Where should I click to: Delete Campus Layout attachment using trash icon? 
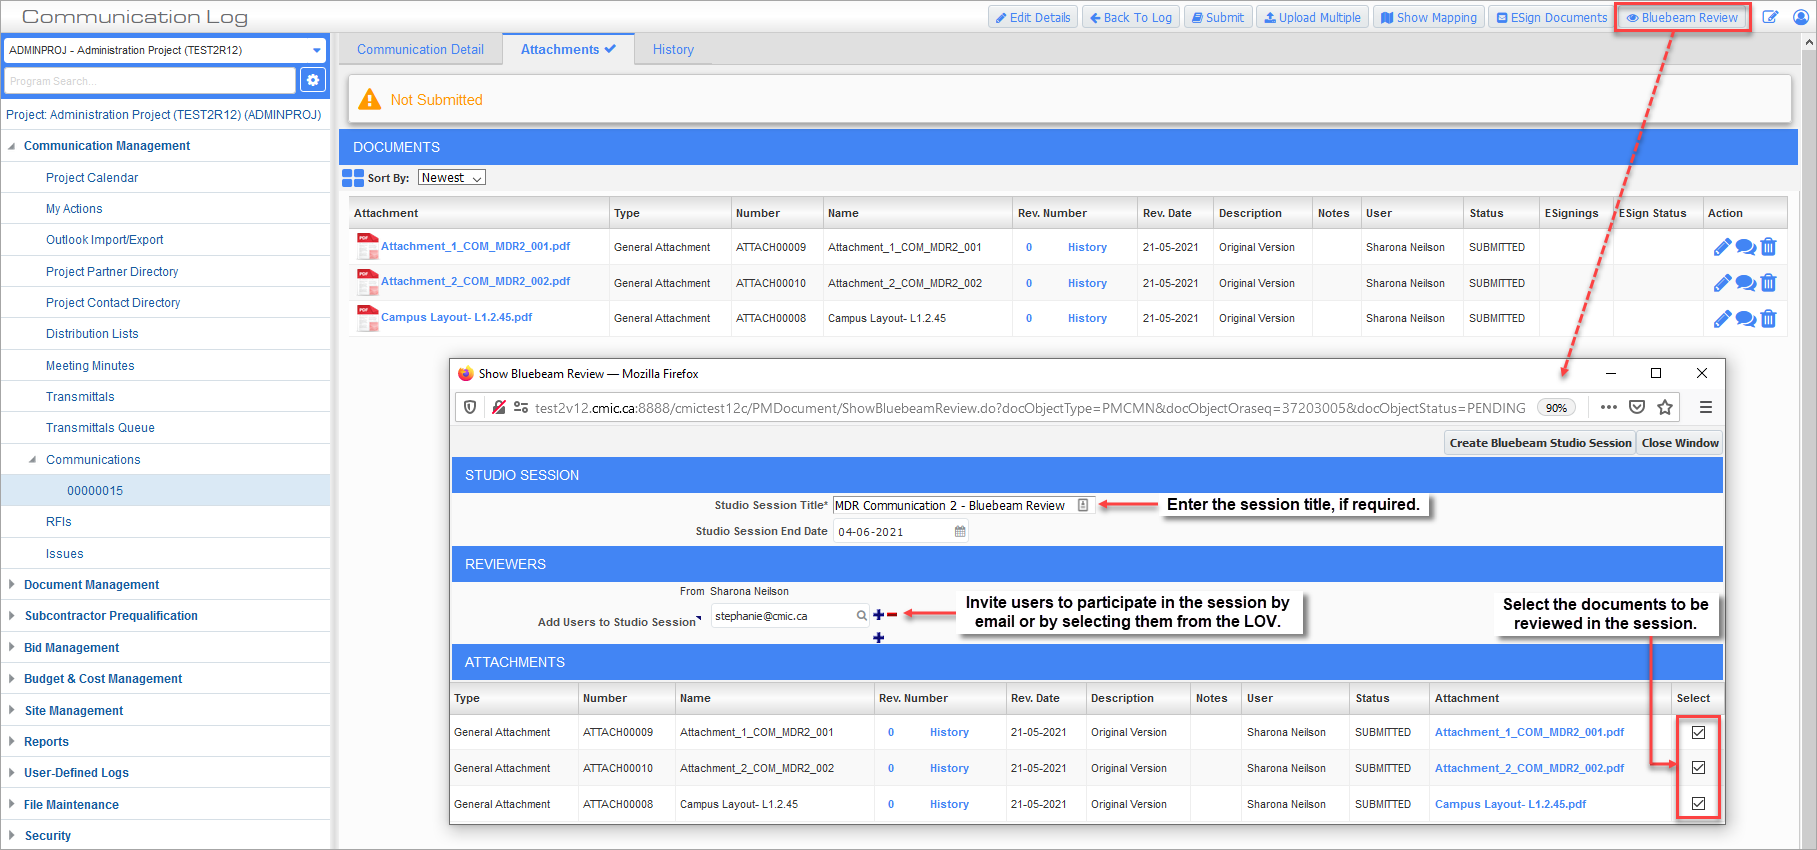click(1768, 319)
